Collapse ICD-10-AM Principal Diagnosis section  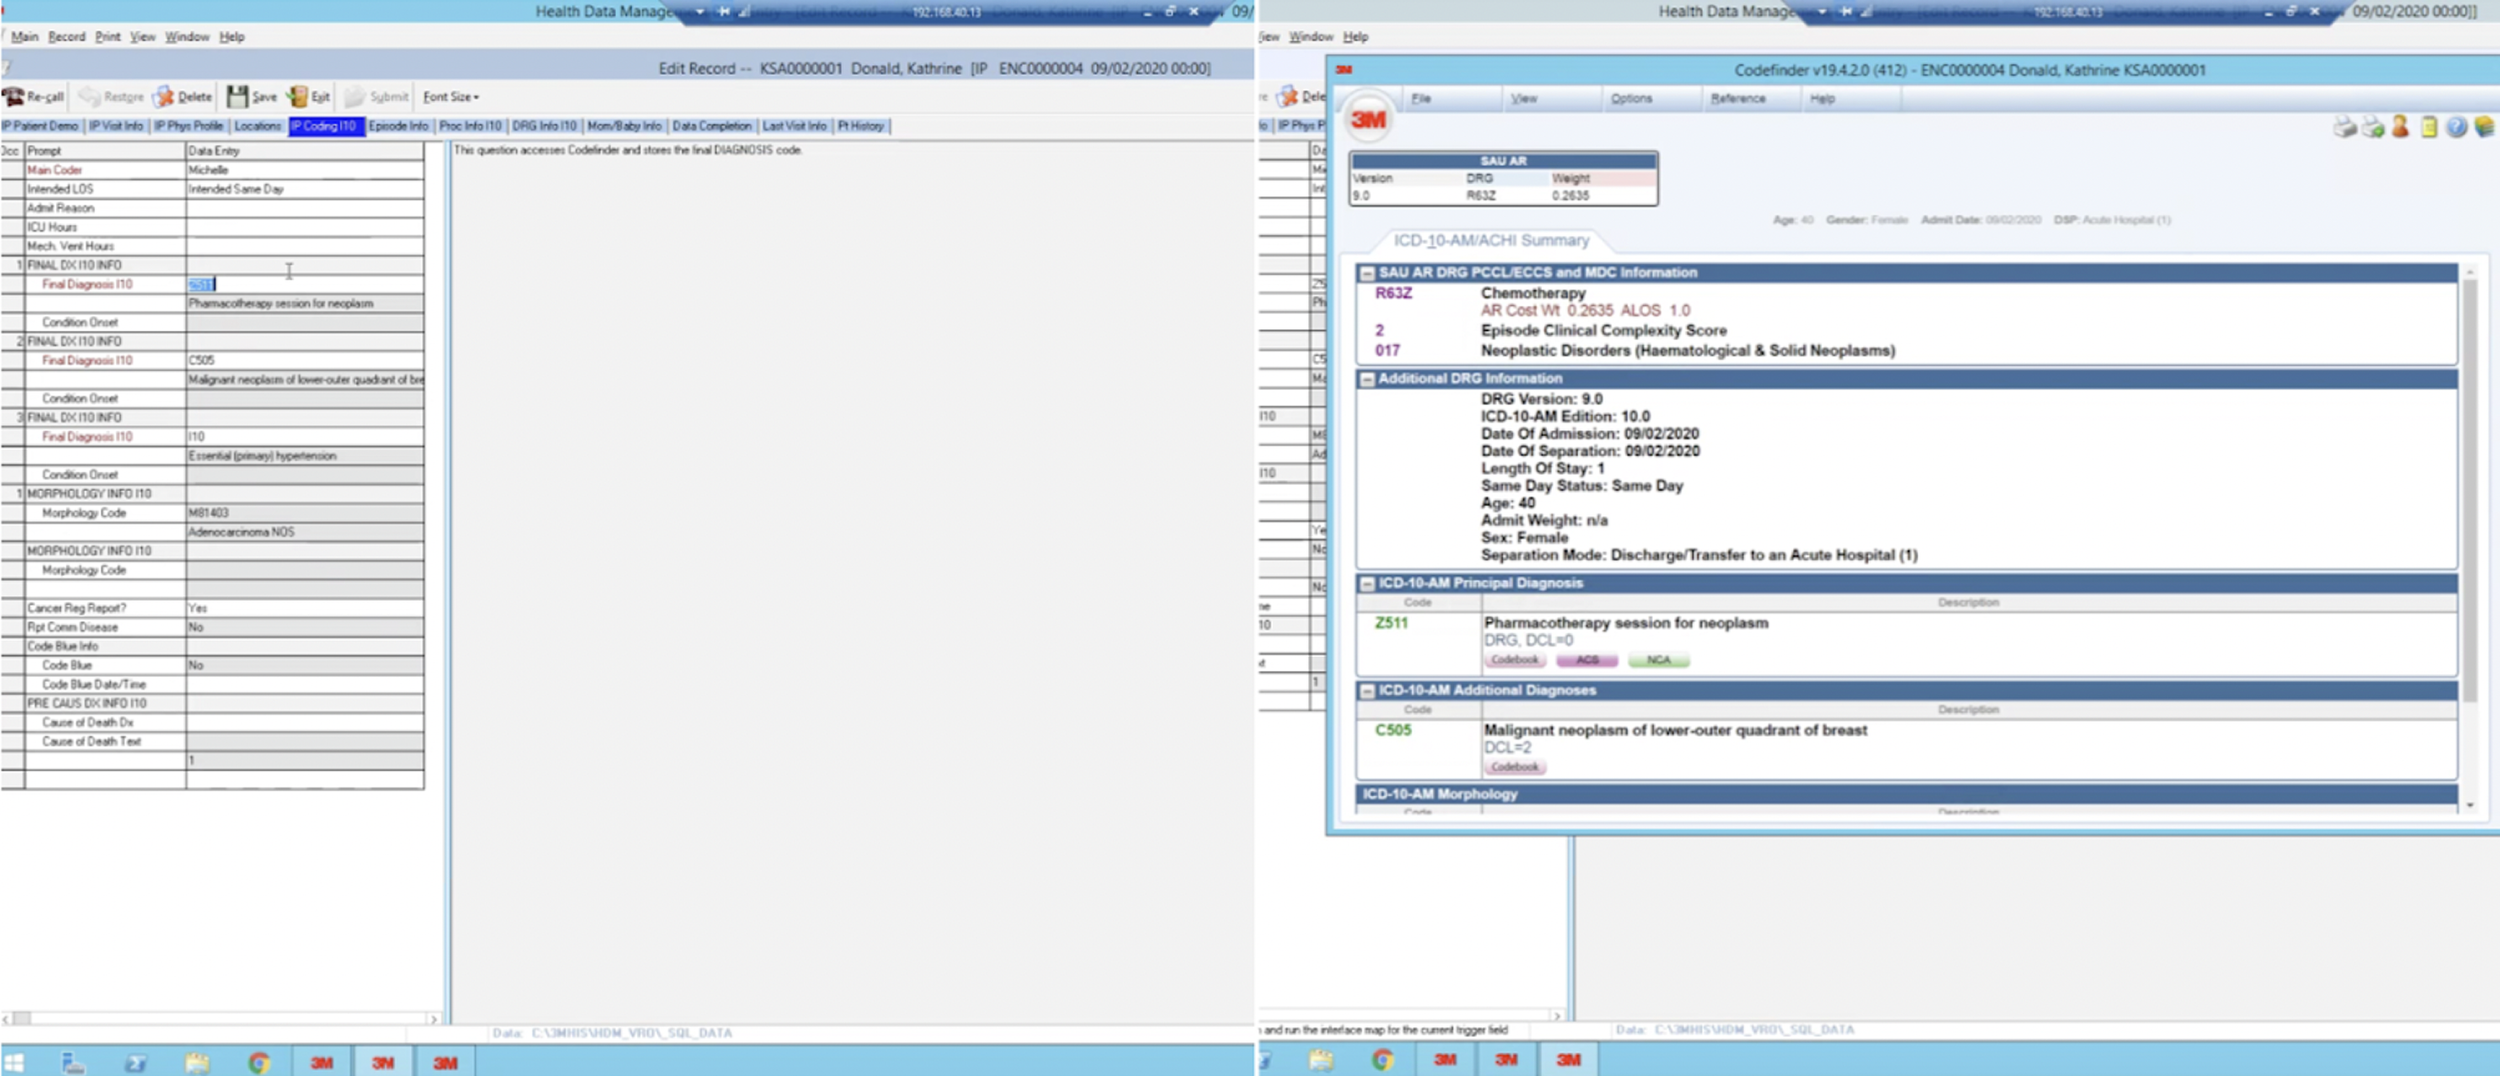[x=1367, y=584]
